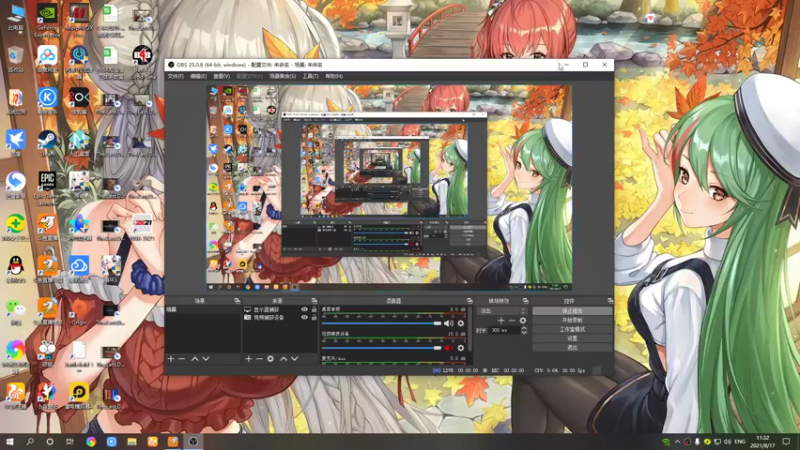Image resolution: width=800 pixels, height=450 pixels.
Task: Click the Exit button in Controls
Action: 572,347
